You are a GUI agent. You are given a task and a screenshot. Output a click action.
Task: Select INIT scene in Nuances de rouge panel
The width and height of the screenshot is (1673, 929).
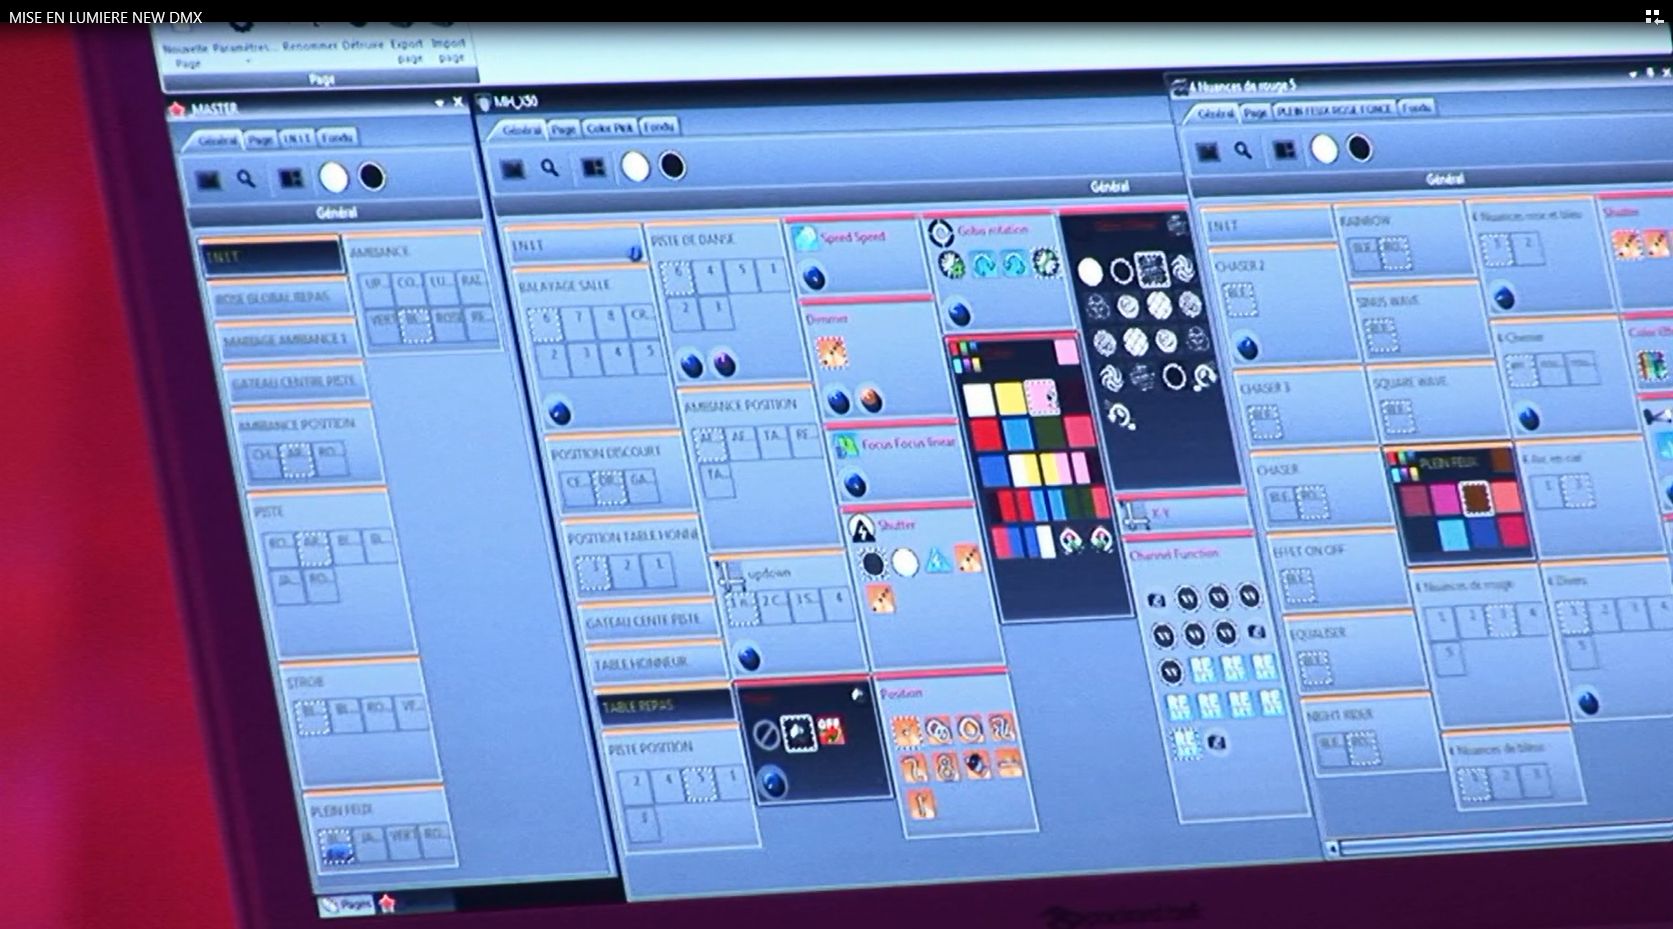click(1267, 226)
